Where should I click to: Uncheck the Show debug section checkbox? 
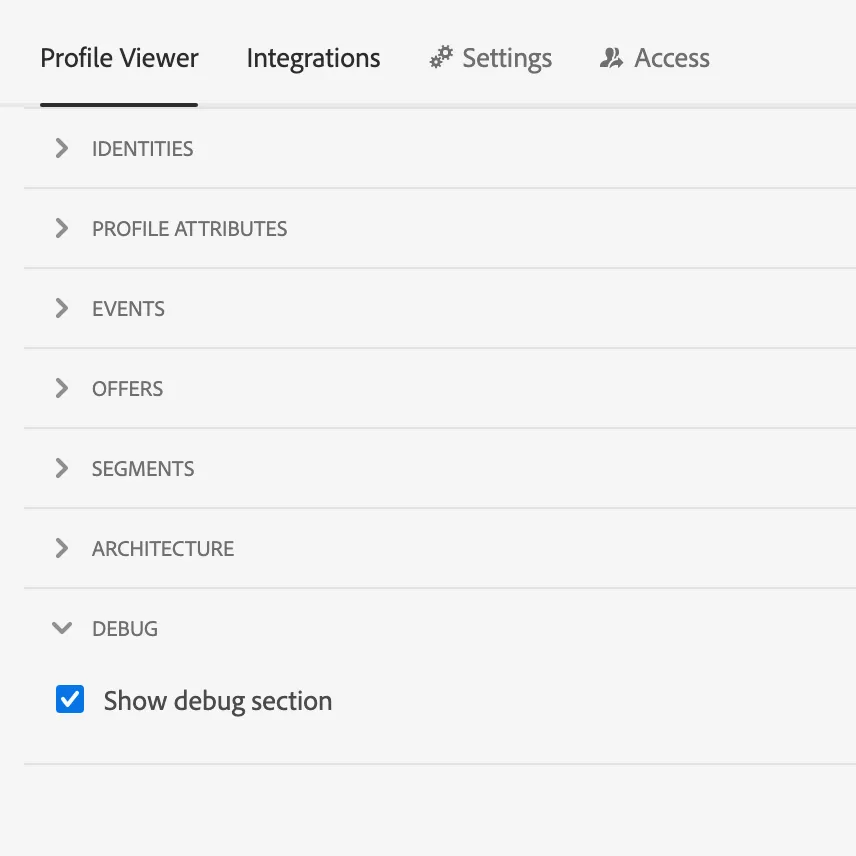coord(70,699)
